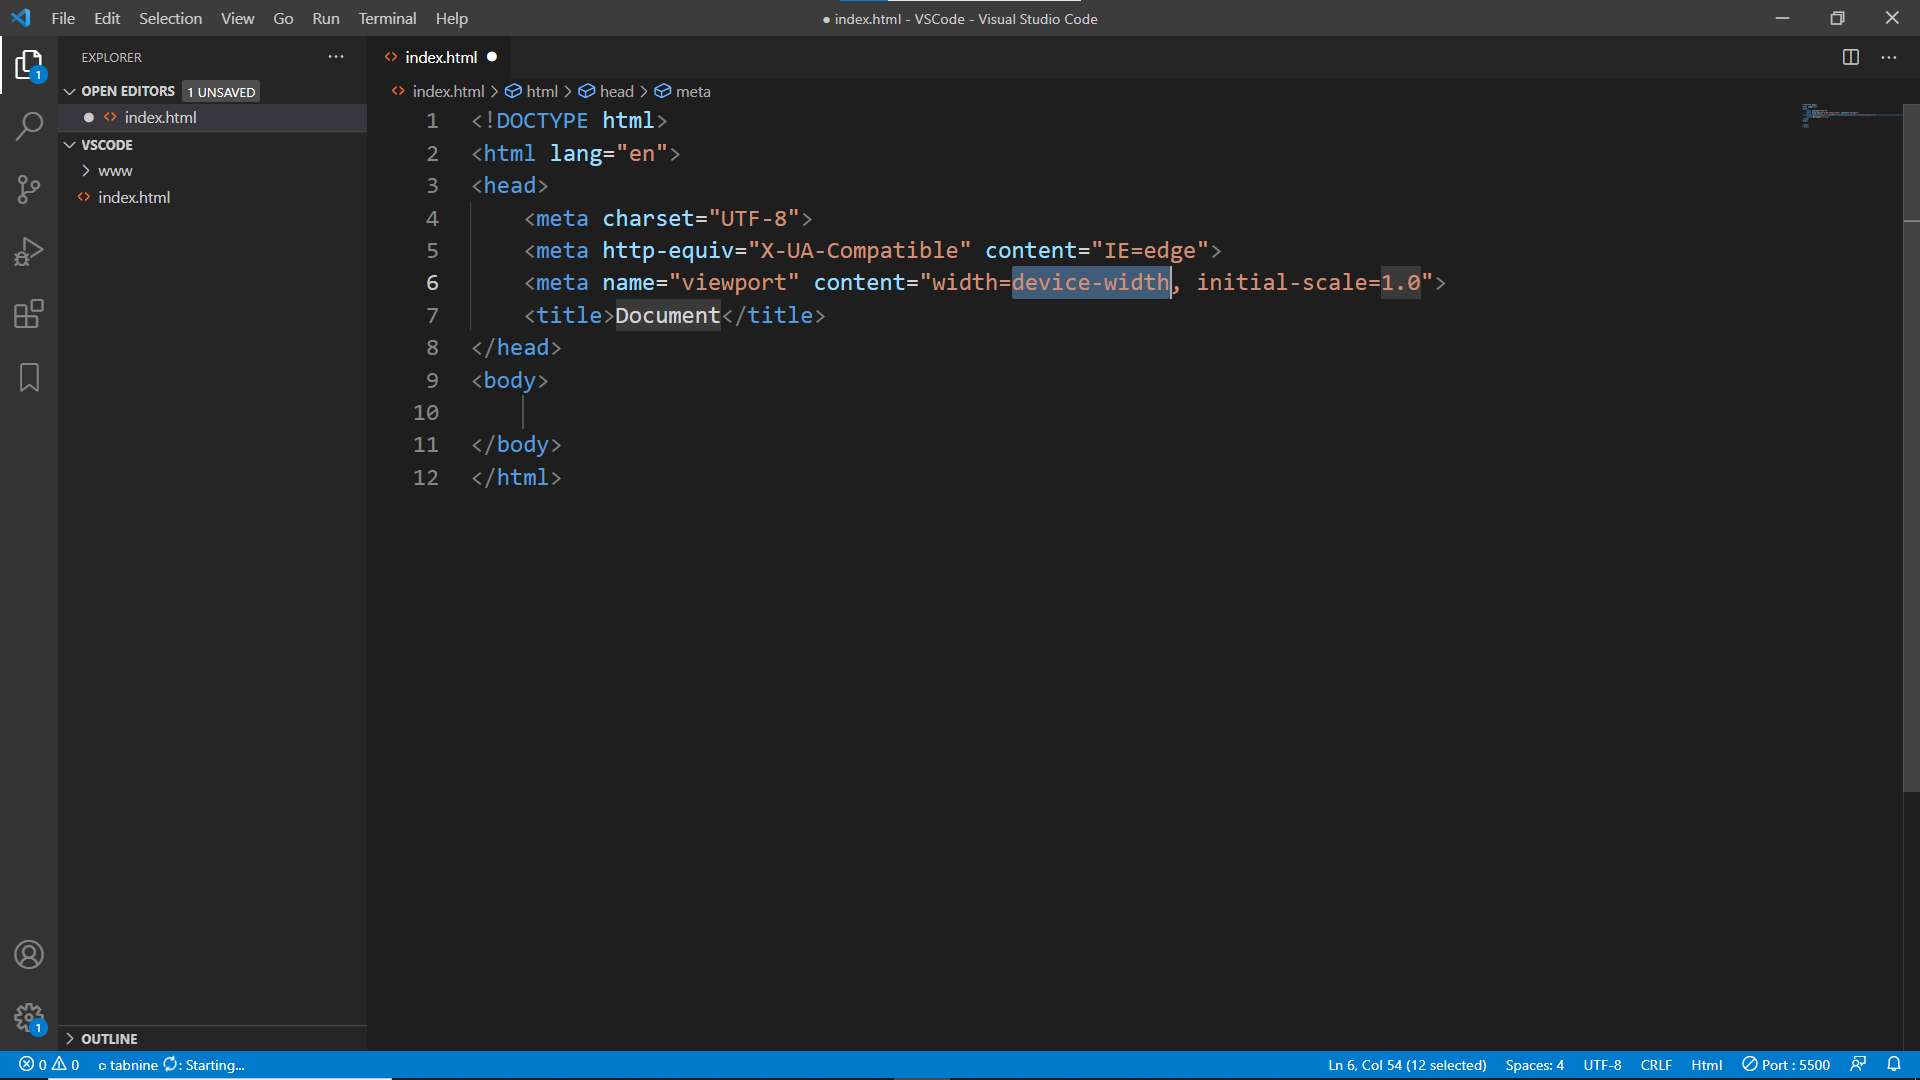Change end of line sequence CRLF
This screenshot has height=1080, width=1920.
(x=1656, y=1065)
